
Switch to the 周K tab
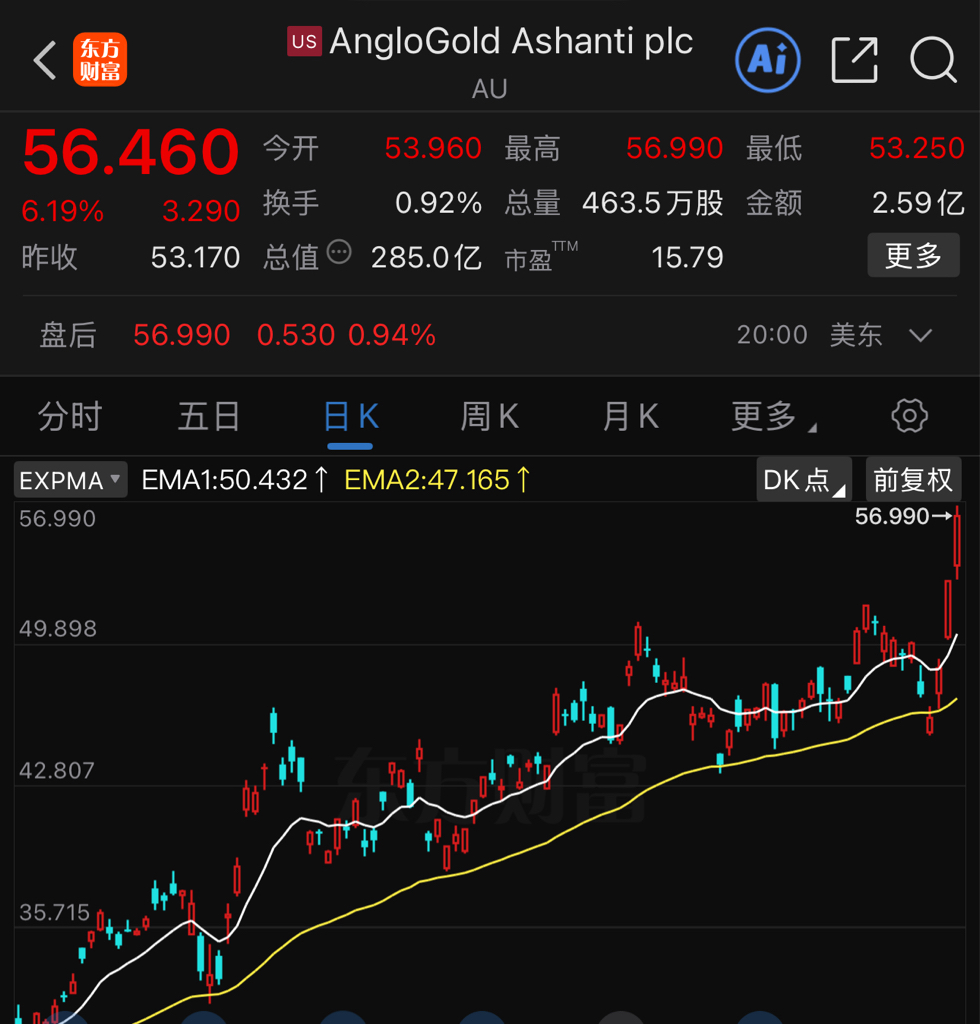tap(490, 417)
